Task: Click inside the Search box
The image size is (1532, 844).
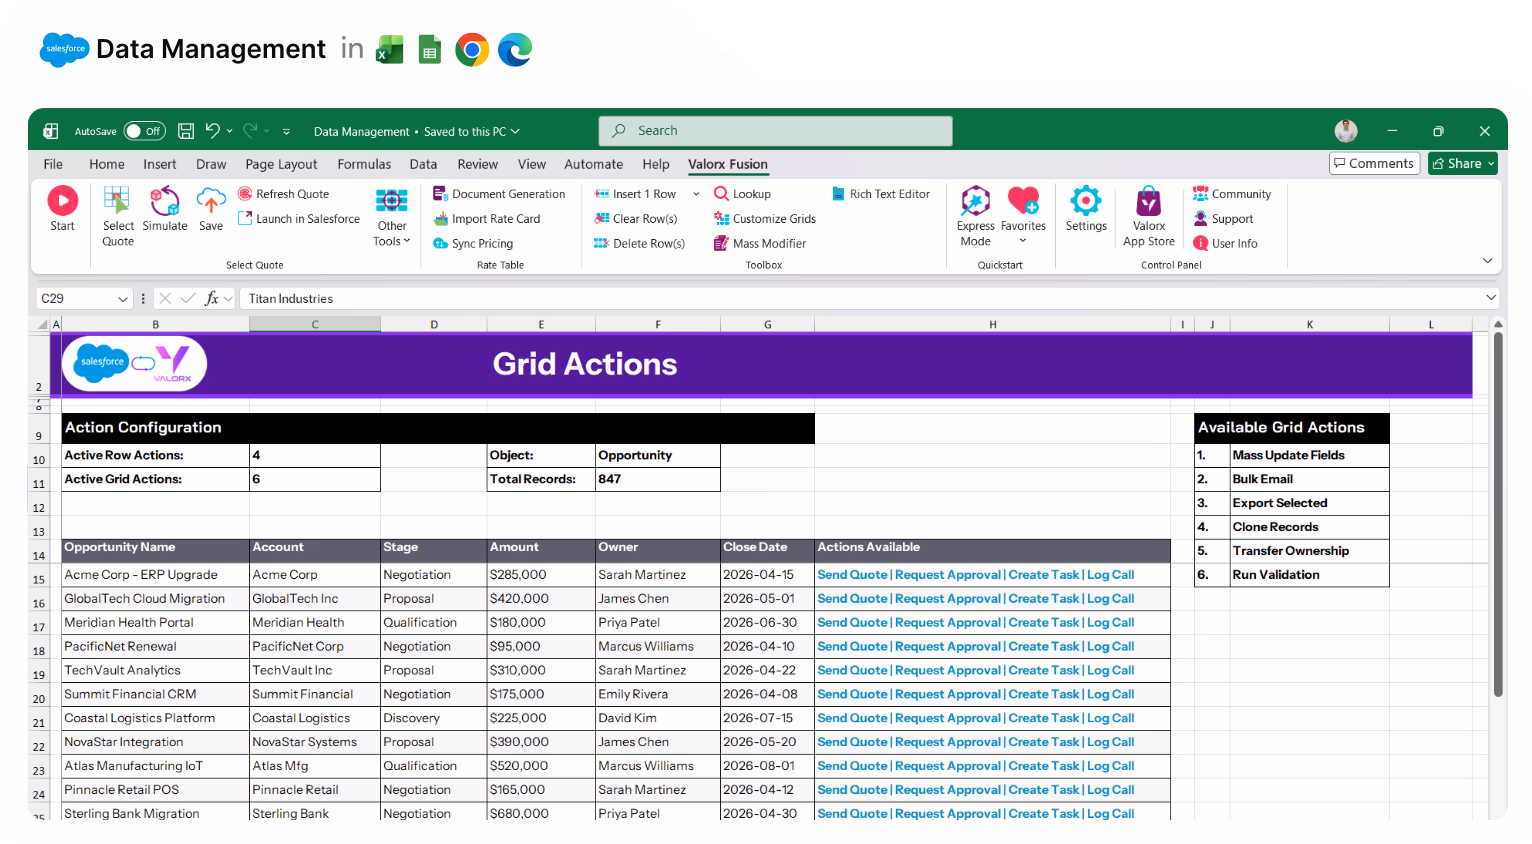Action: [775, 130]
